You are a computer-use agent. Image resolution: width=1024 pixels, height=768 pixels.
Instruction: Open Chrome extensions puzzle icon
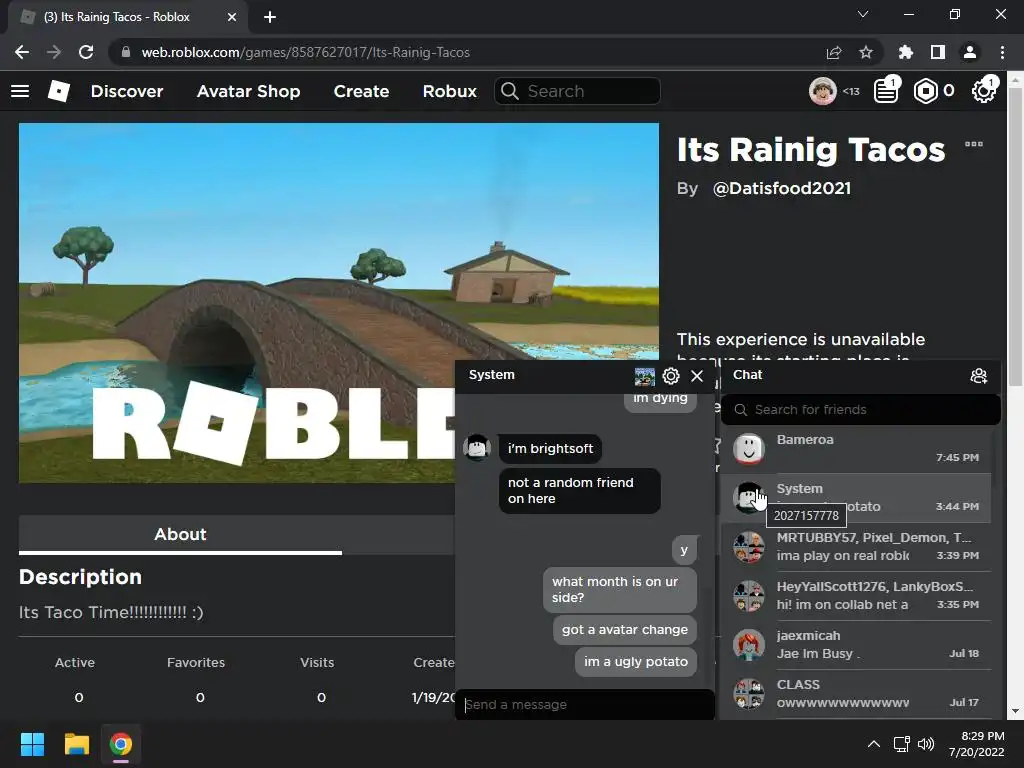coord(906,52)
